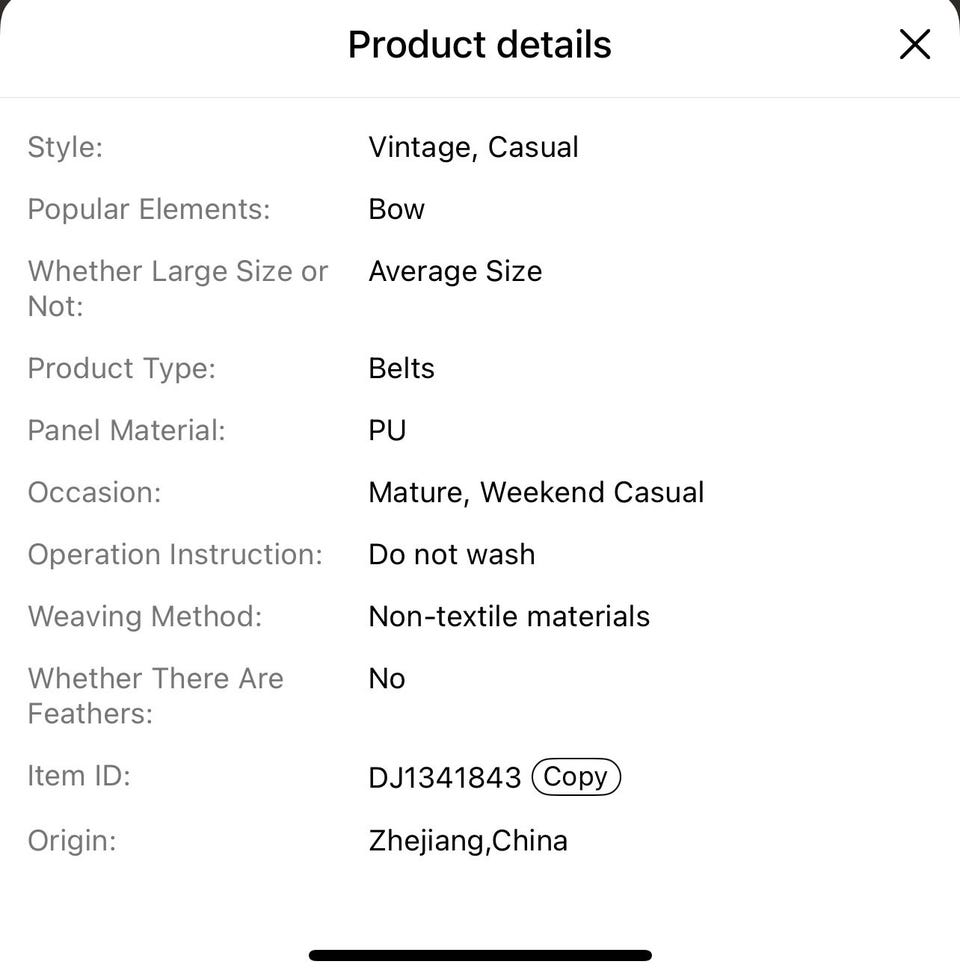The image size is (960, 979).
Task: Tap the Panel Material label
Action: [127, 430]
